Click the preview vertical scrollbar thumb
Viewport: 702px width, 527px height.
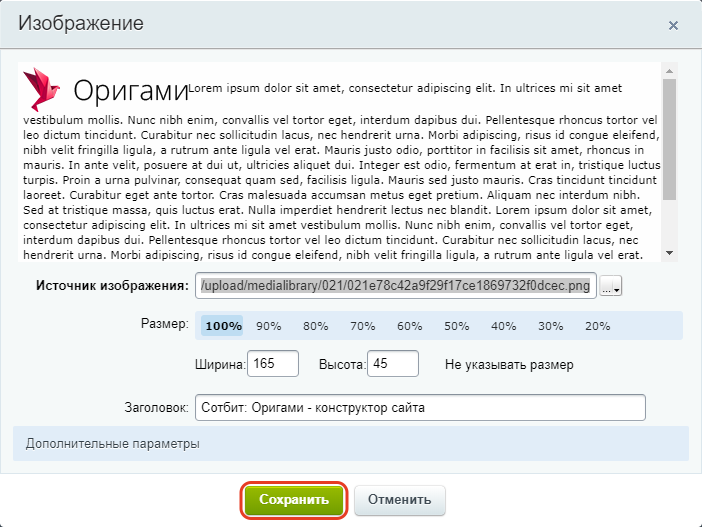pyautogui.click(x=669, y=139)
